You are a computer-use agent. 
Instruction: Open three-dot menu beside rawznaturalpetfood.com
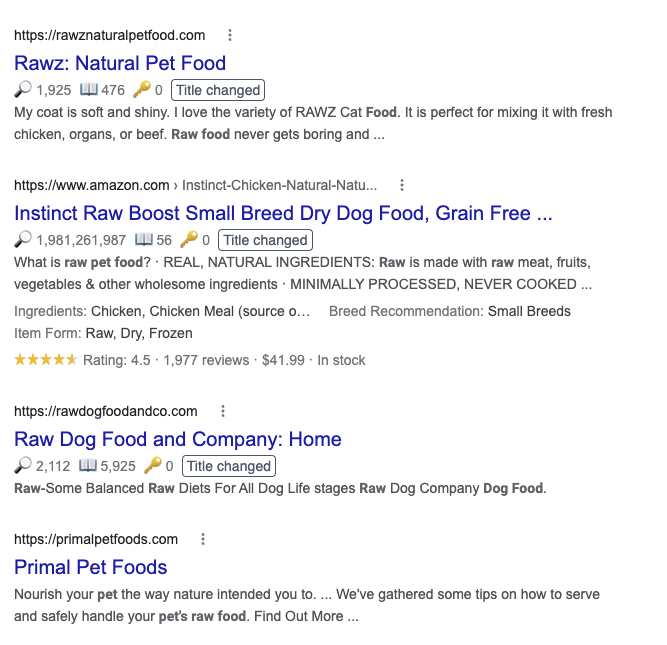(x=230, y=35)
